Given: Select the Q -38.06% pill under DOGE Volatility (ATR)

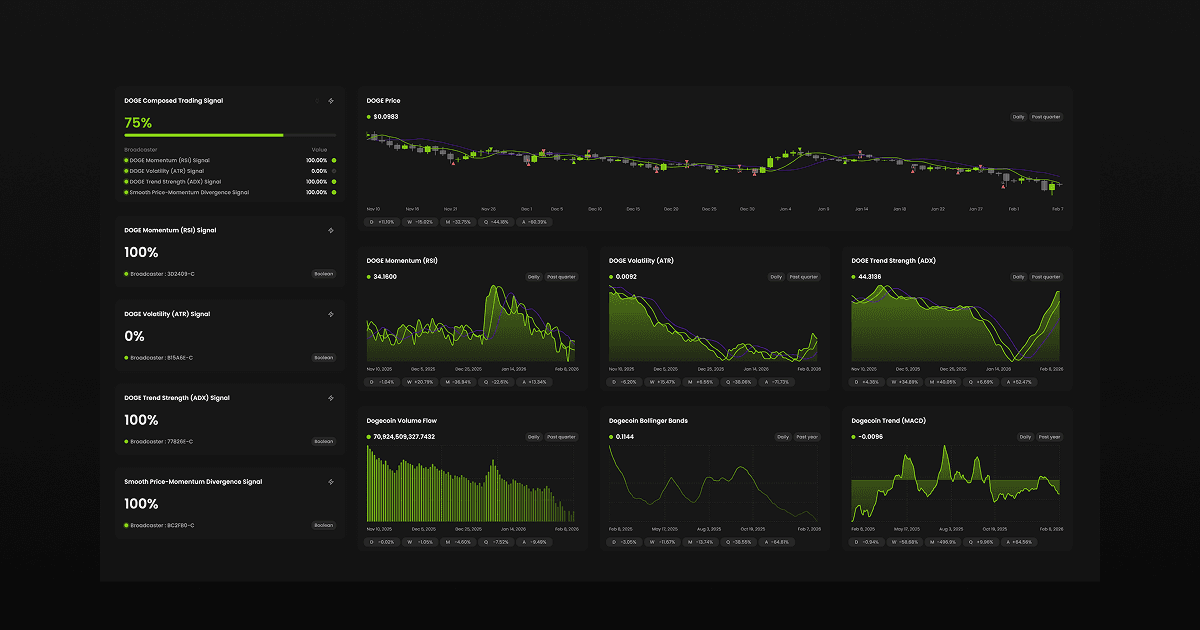Looking at the screenshot, I should (737, 382).
